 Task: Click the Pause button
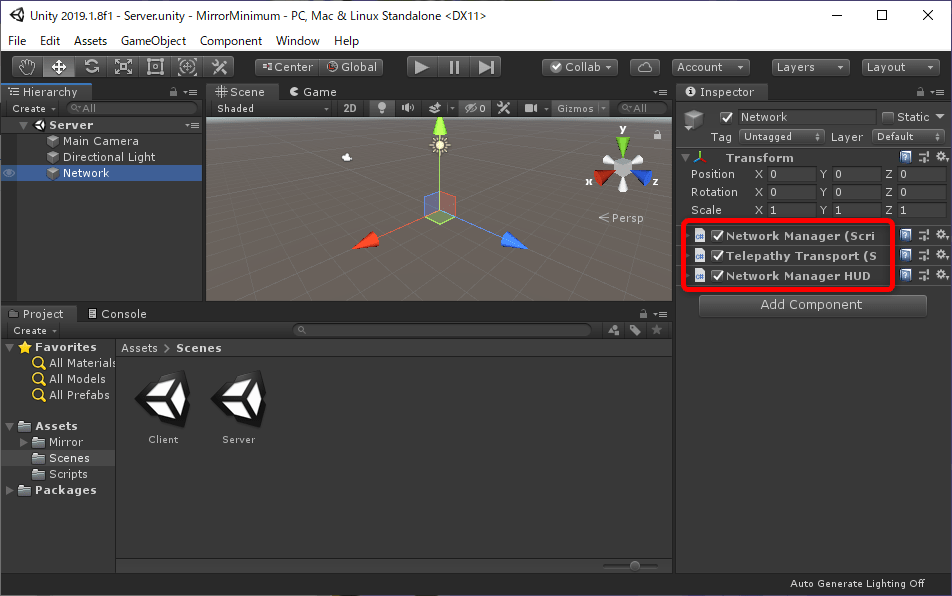coord(454,67)
